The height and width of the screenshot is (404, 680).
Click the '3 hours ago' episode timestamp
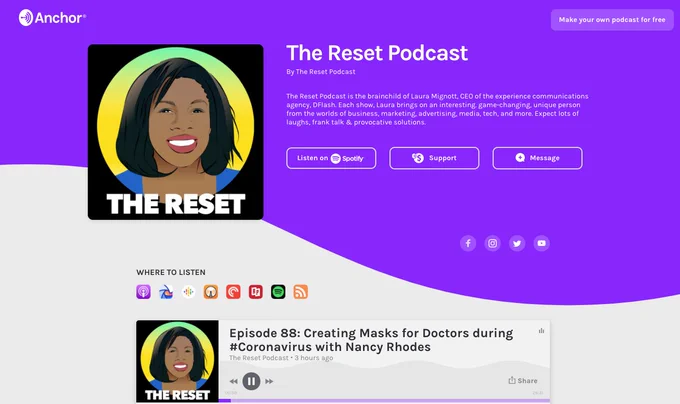pyautogui.click(x=314, y=358)
